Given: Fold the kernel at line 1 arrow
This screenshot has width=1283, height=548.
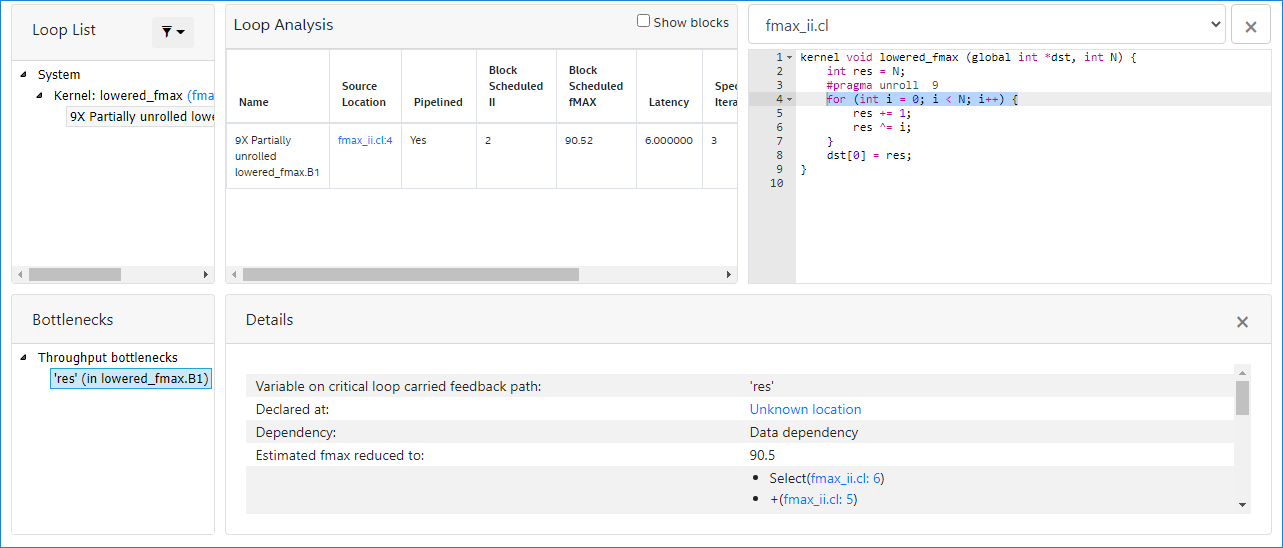Looking at the screenshot, I should 789,57.
